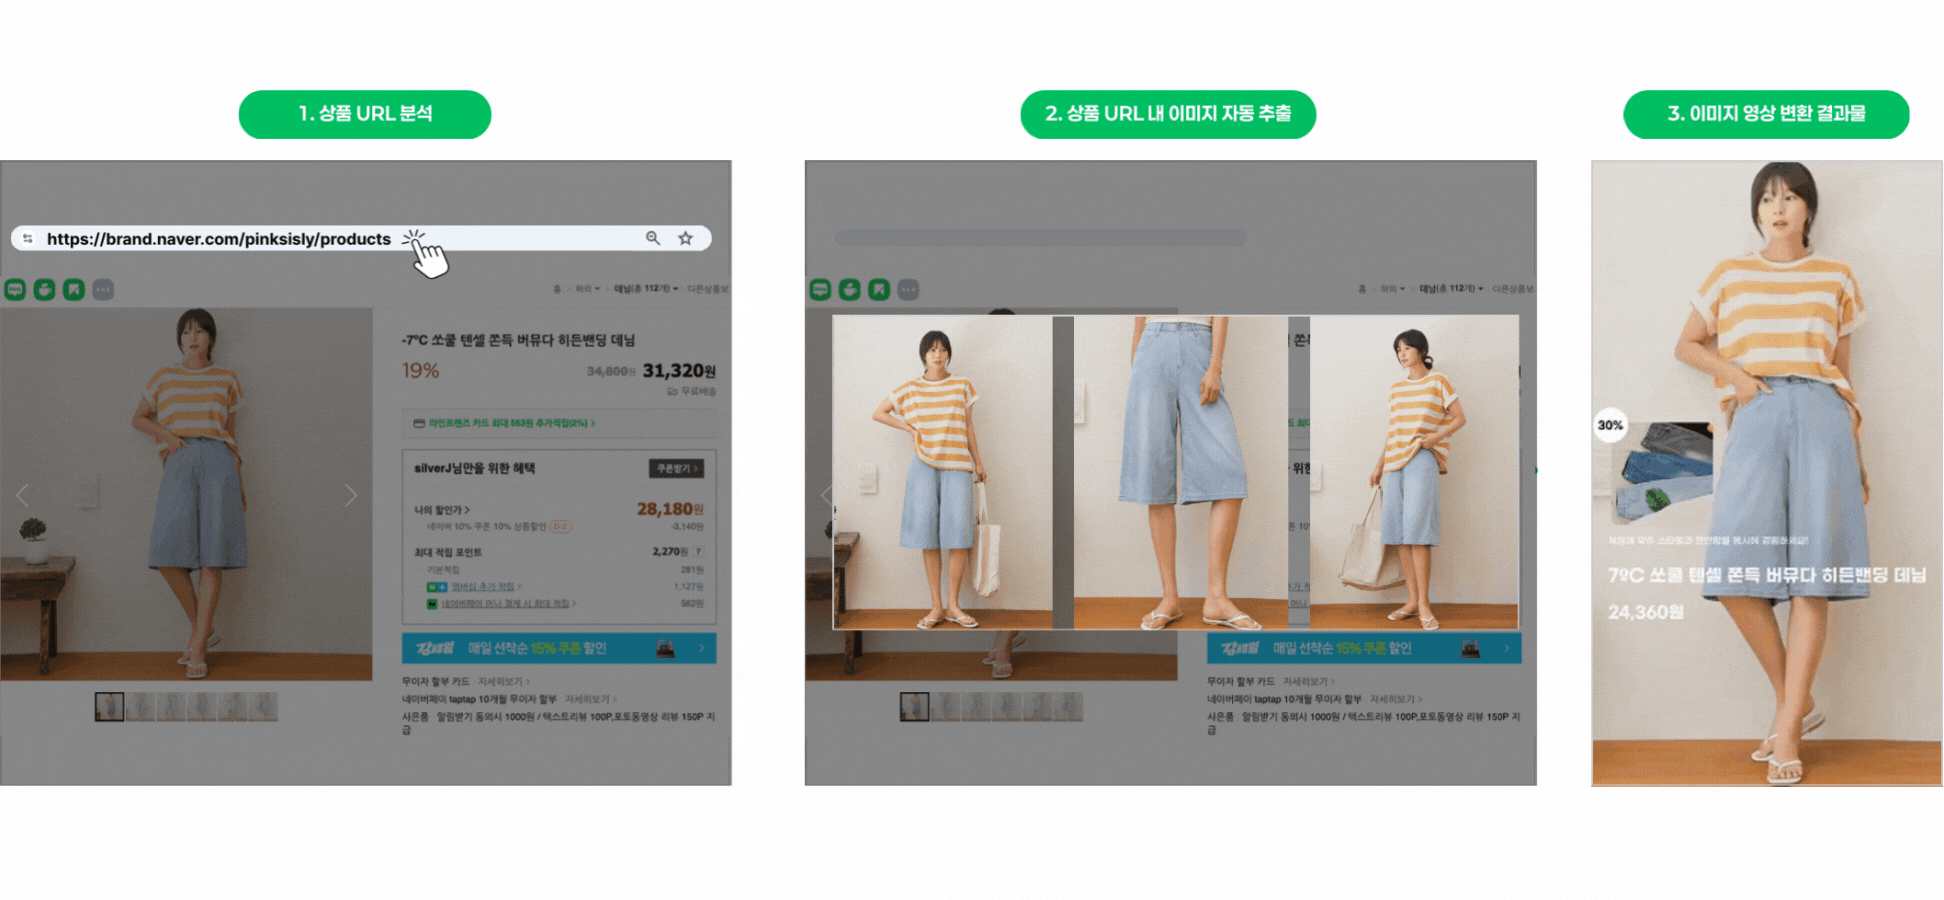Viewport: 1944px width, 900px height.
Task: Open the gray more-options ellipsis icon, left panel
Action: pyautogui.click(x=103, y=290)
